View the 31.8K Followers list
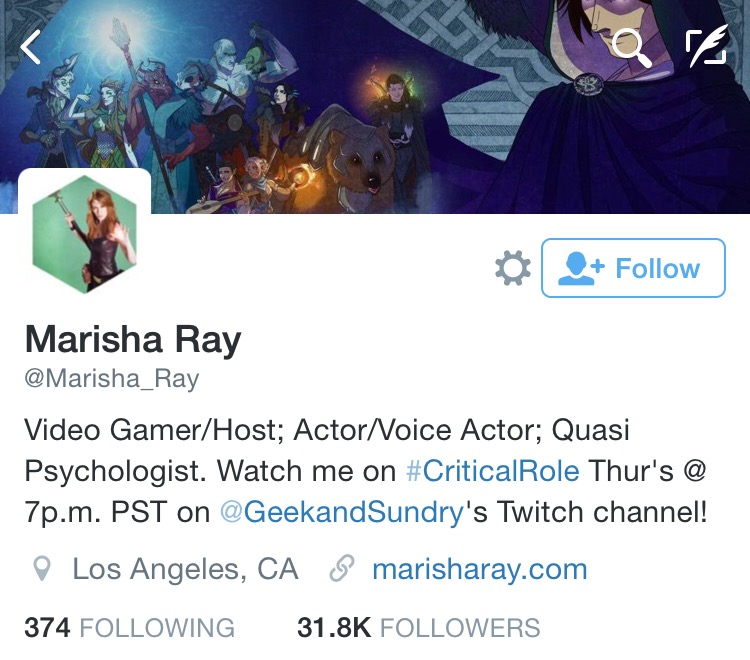The image size is (750, 660). tap(419, 627)
